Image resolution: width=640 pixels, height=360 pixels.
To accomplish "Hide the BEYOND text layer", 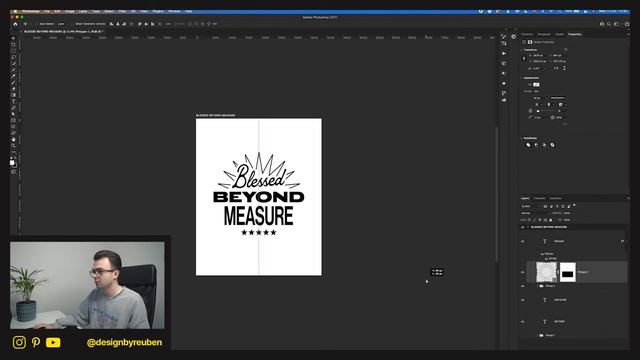I will tap(522, 322).
